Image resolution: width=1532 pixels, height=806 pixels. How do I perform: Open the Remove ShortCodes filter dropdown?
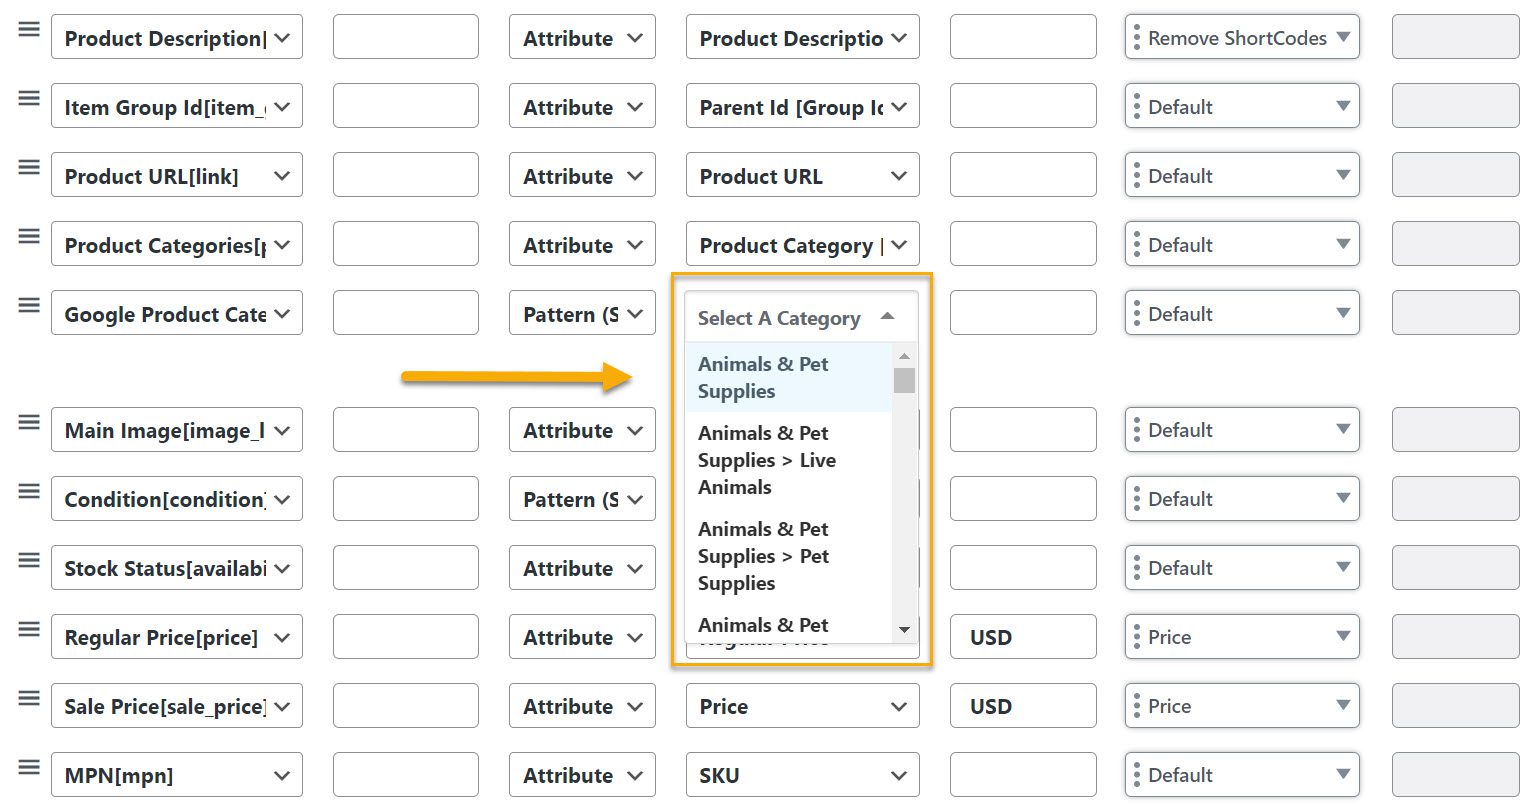pyautogui.click(x=1242, y=37)
